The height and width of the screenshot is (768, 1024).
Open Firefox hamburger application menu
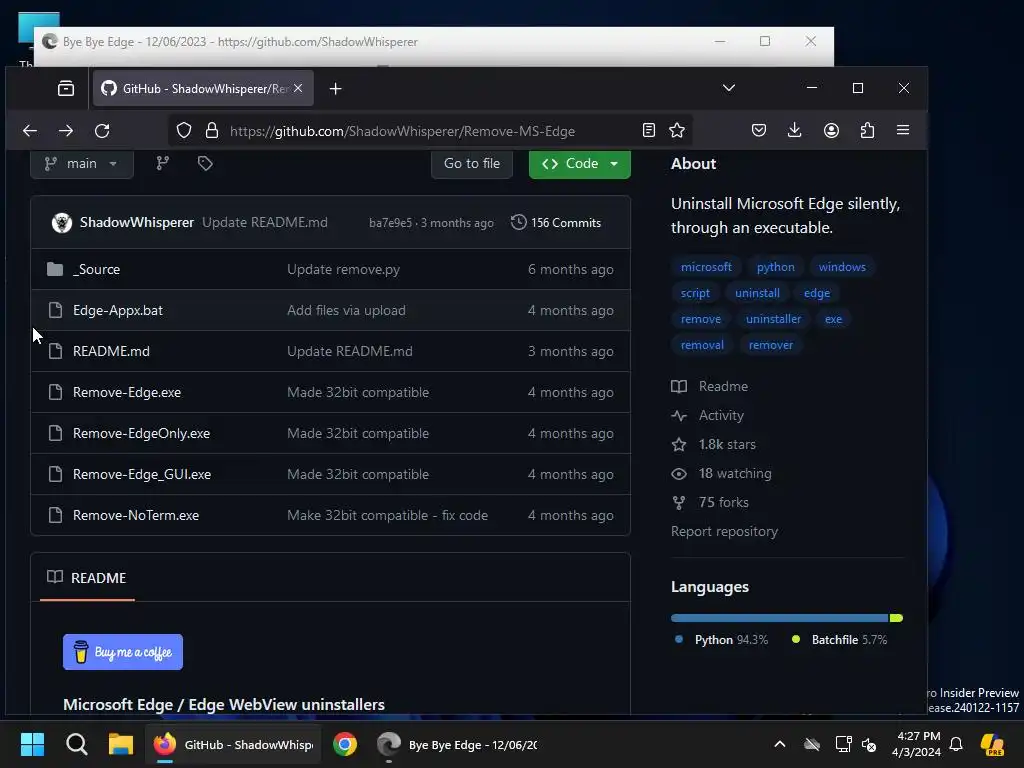tap(903, 130)
